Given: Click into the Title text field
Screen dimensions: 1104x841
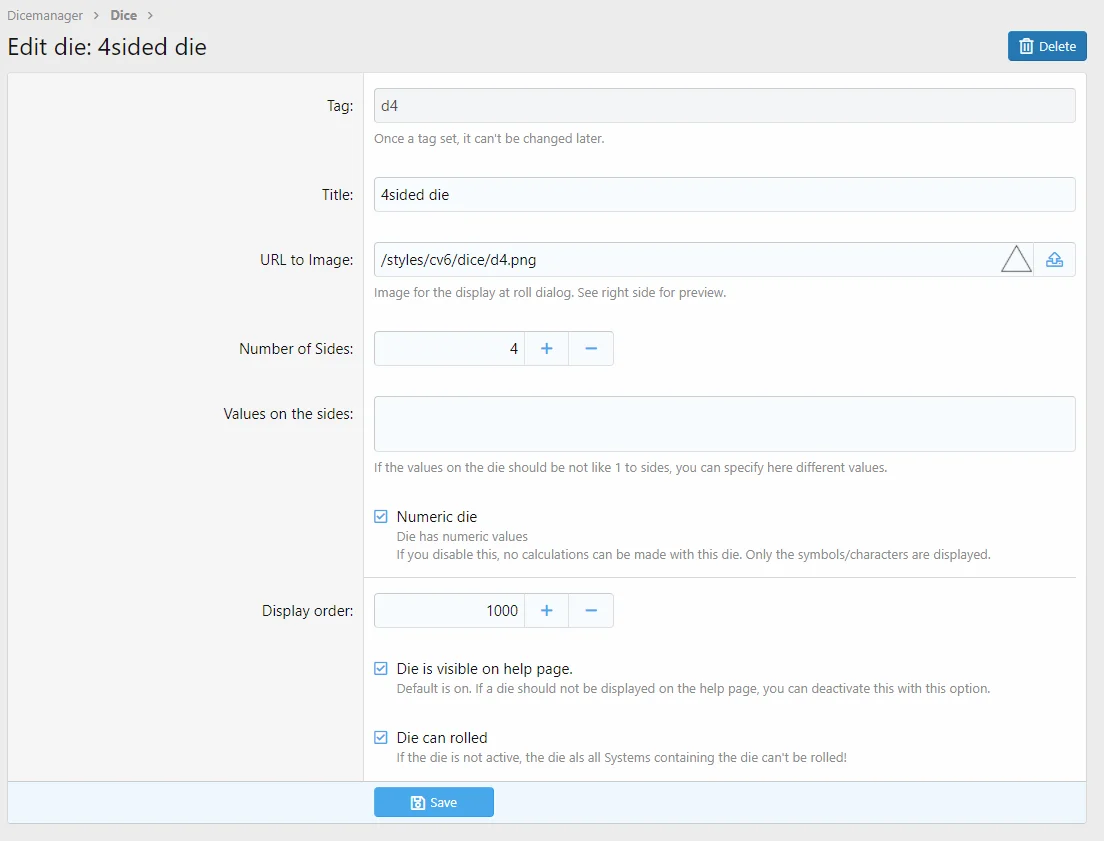Looking at the screenshot, I should coord(724,195).
